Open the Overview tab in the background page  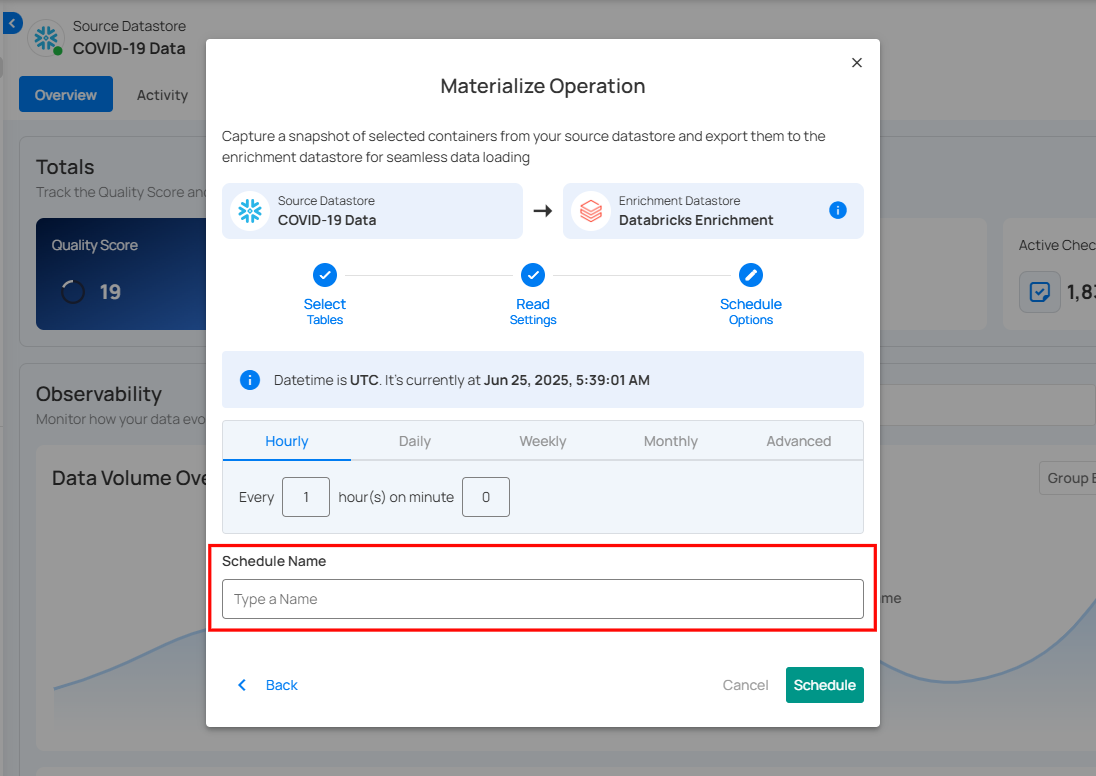pyautogui.click(x=66, y=94)
